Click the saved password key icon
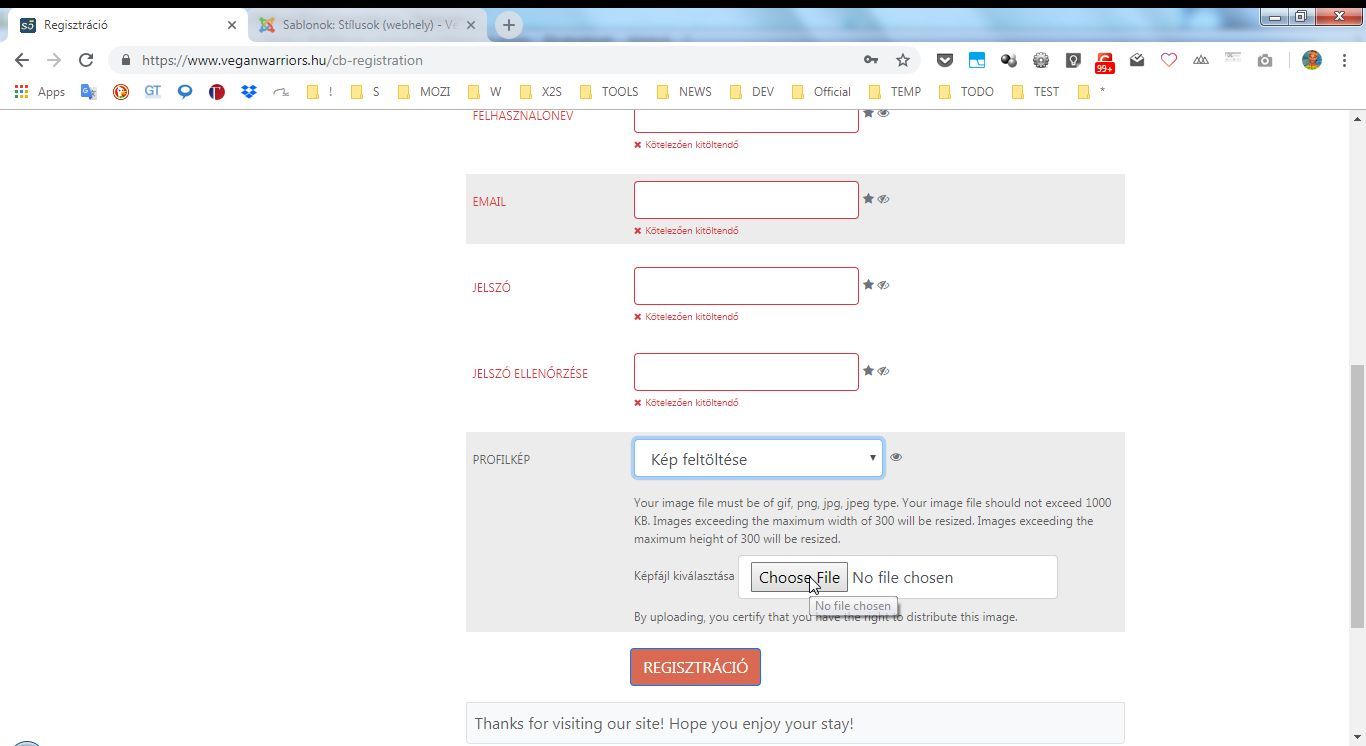 [871, 60]
